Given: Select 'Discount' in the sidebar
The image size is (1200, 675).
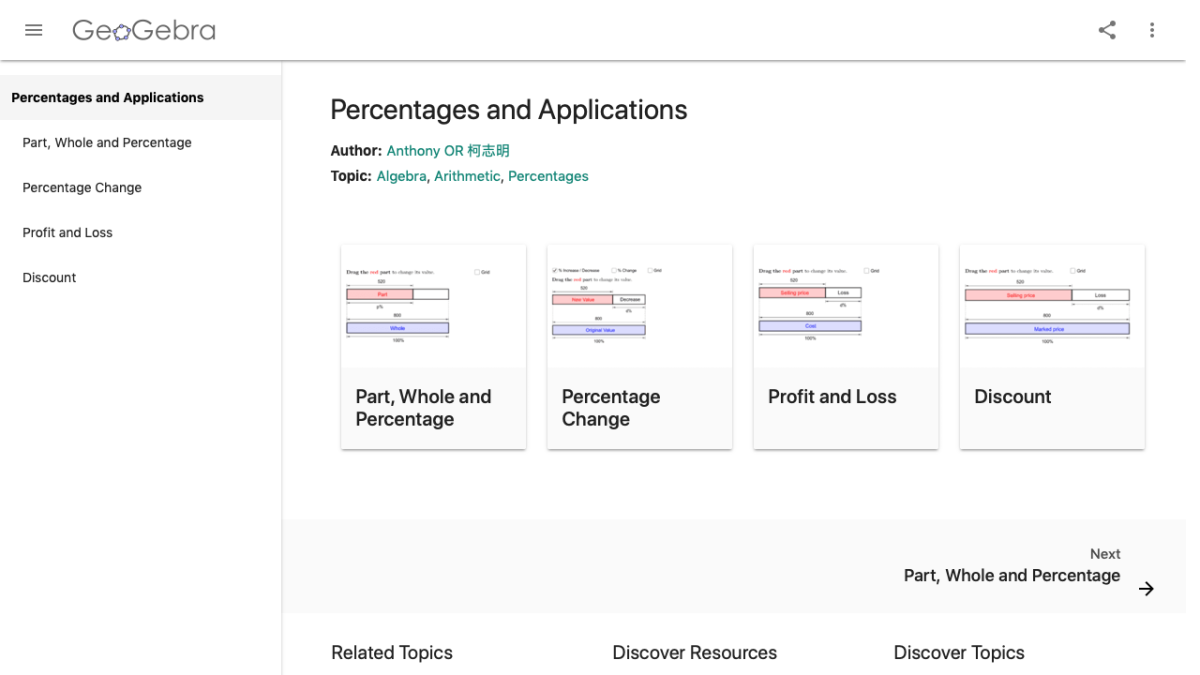Looking at the screenshot, I should pyautogui.click(x=48, y=277).
